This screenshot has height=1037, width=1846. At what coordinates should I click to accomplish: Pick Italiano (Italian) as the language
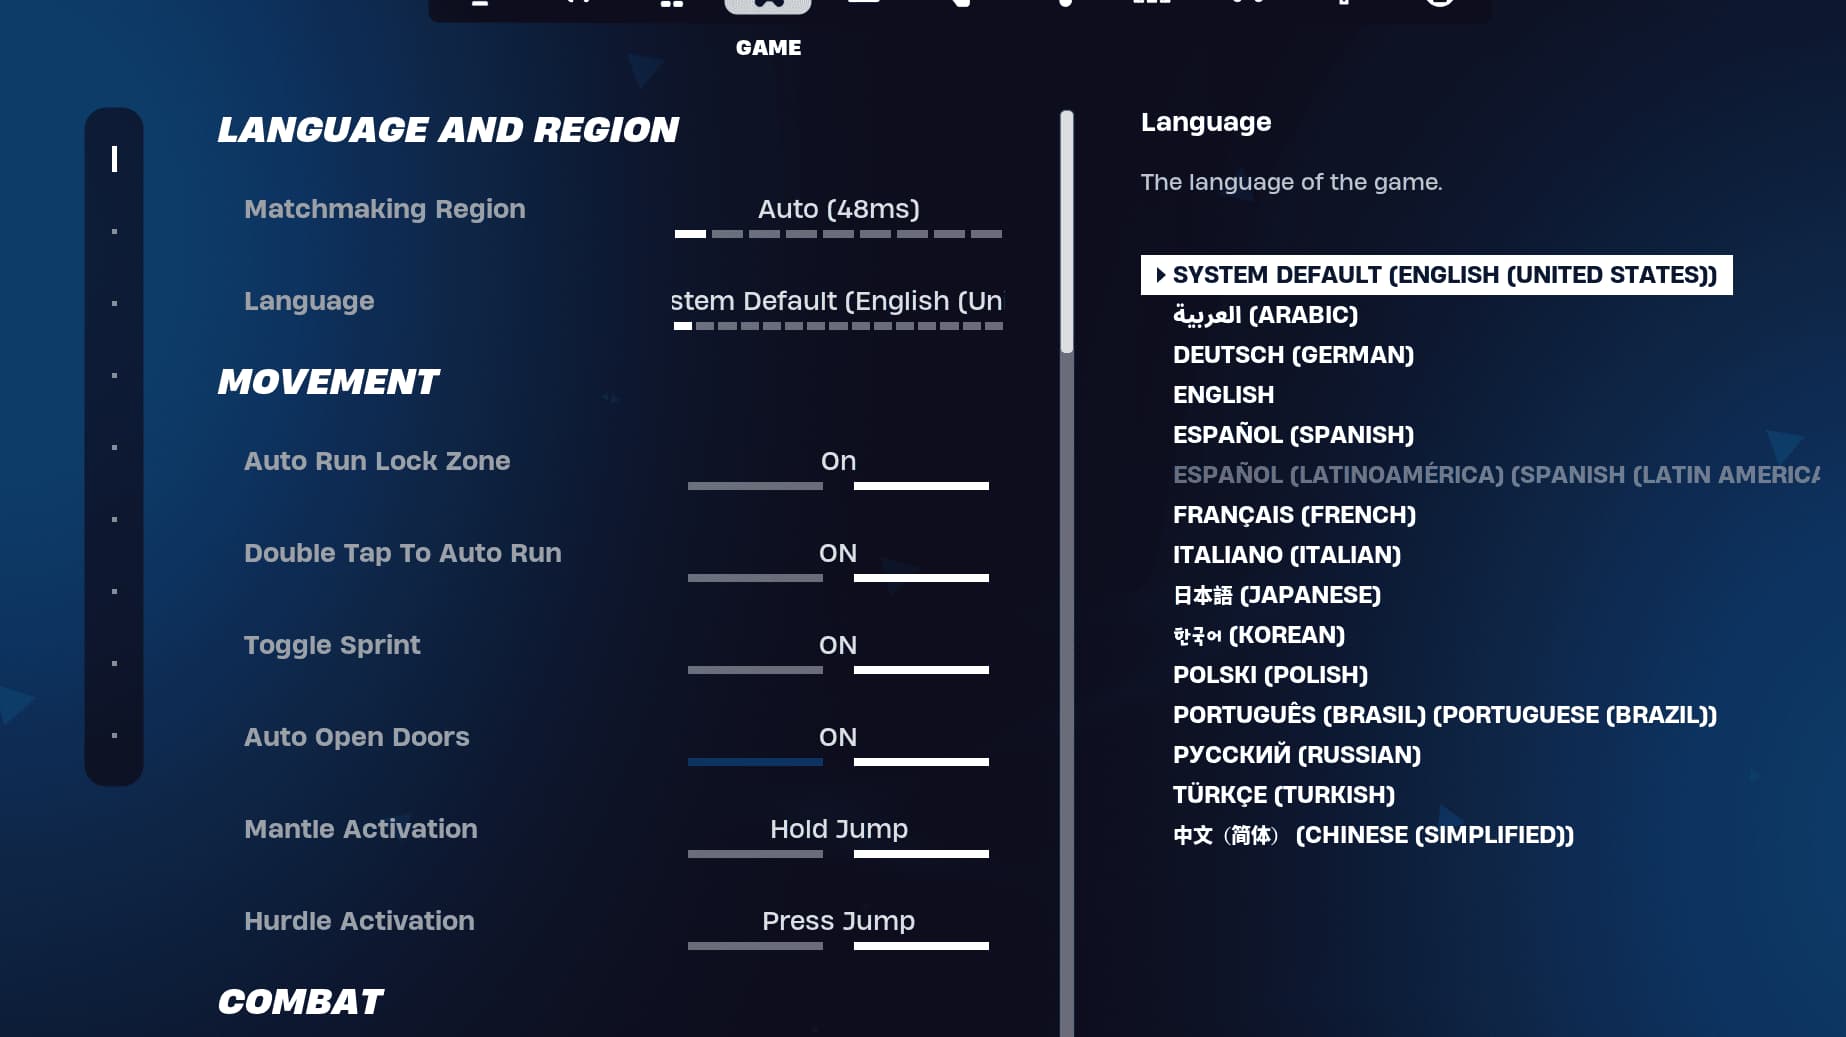pyautogui.click(x=1286, y=555)
